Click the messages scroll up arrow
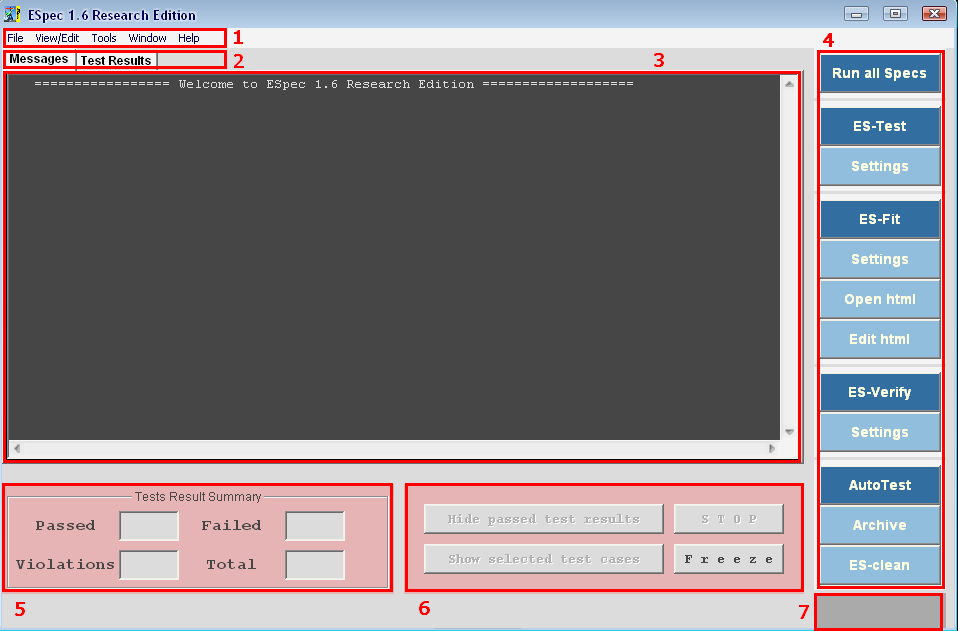958x631 pixels. point(789,84)
